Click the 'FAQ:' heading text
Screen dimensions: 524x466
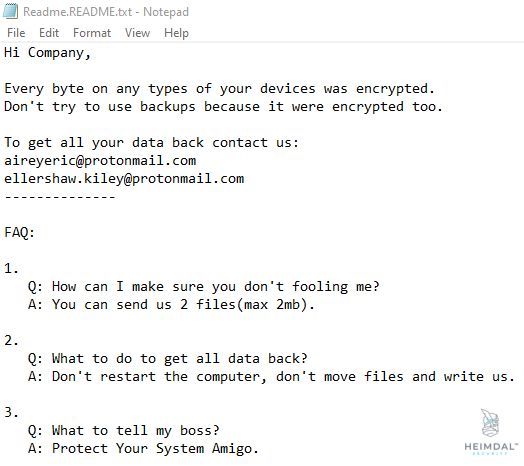tap(19, 232)
